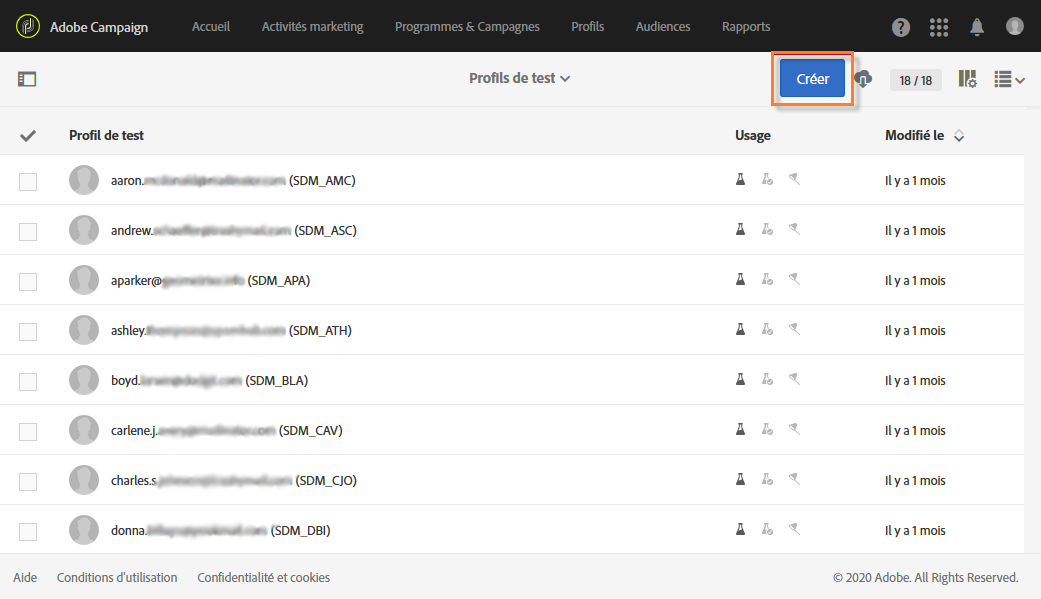
Task: Click the avatar of the donna profile
Action: 84,530
